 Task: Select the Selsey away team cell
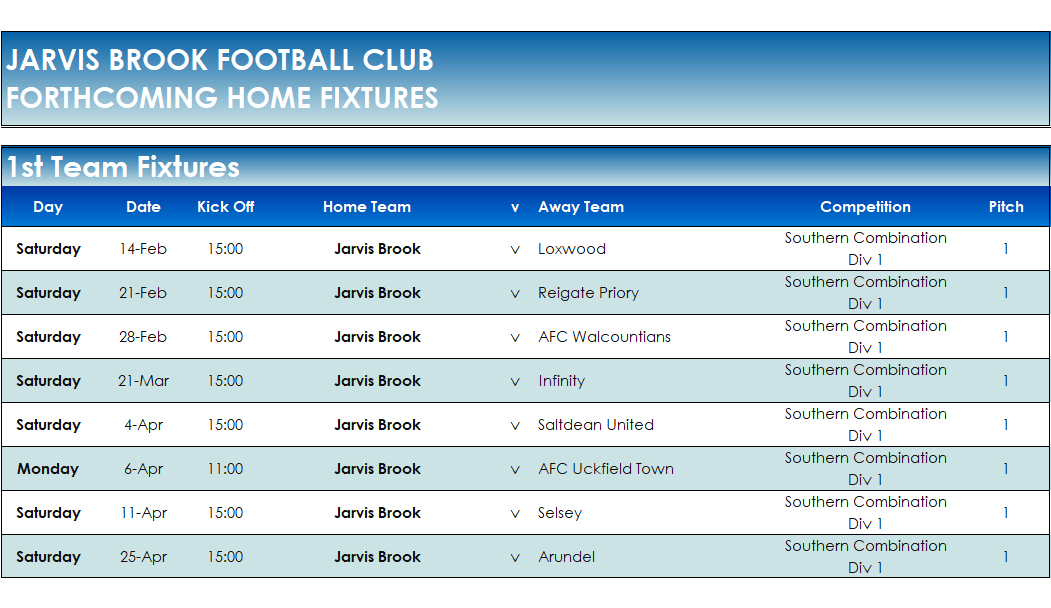tap(560, 513)
